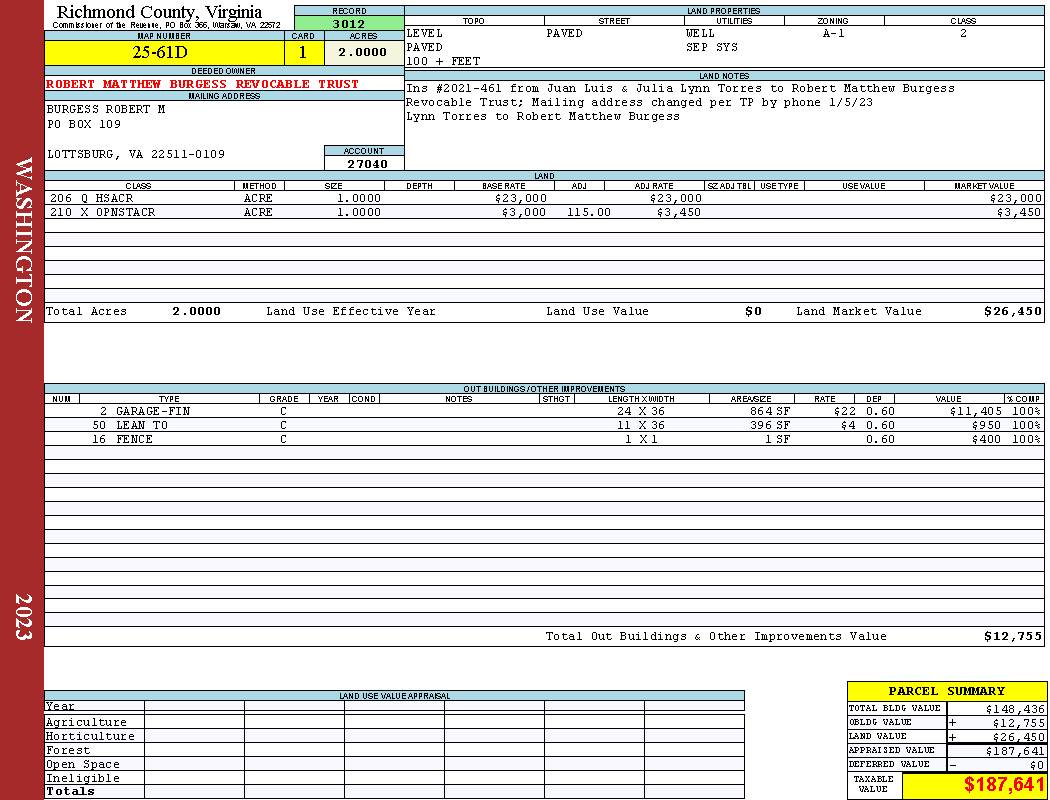Click the OBLDG VALUE amount in summary
This screenshot has height=800, width=1050.
coord(1018,723)
